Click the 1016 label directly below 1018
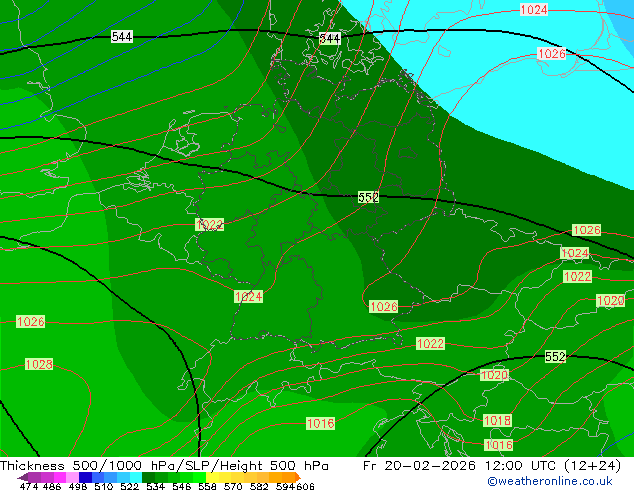This screenshot has height=490, width=634. tap(499, 445)
